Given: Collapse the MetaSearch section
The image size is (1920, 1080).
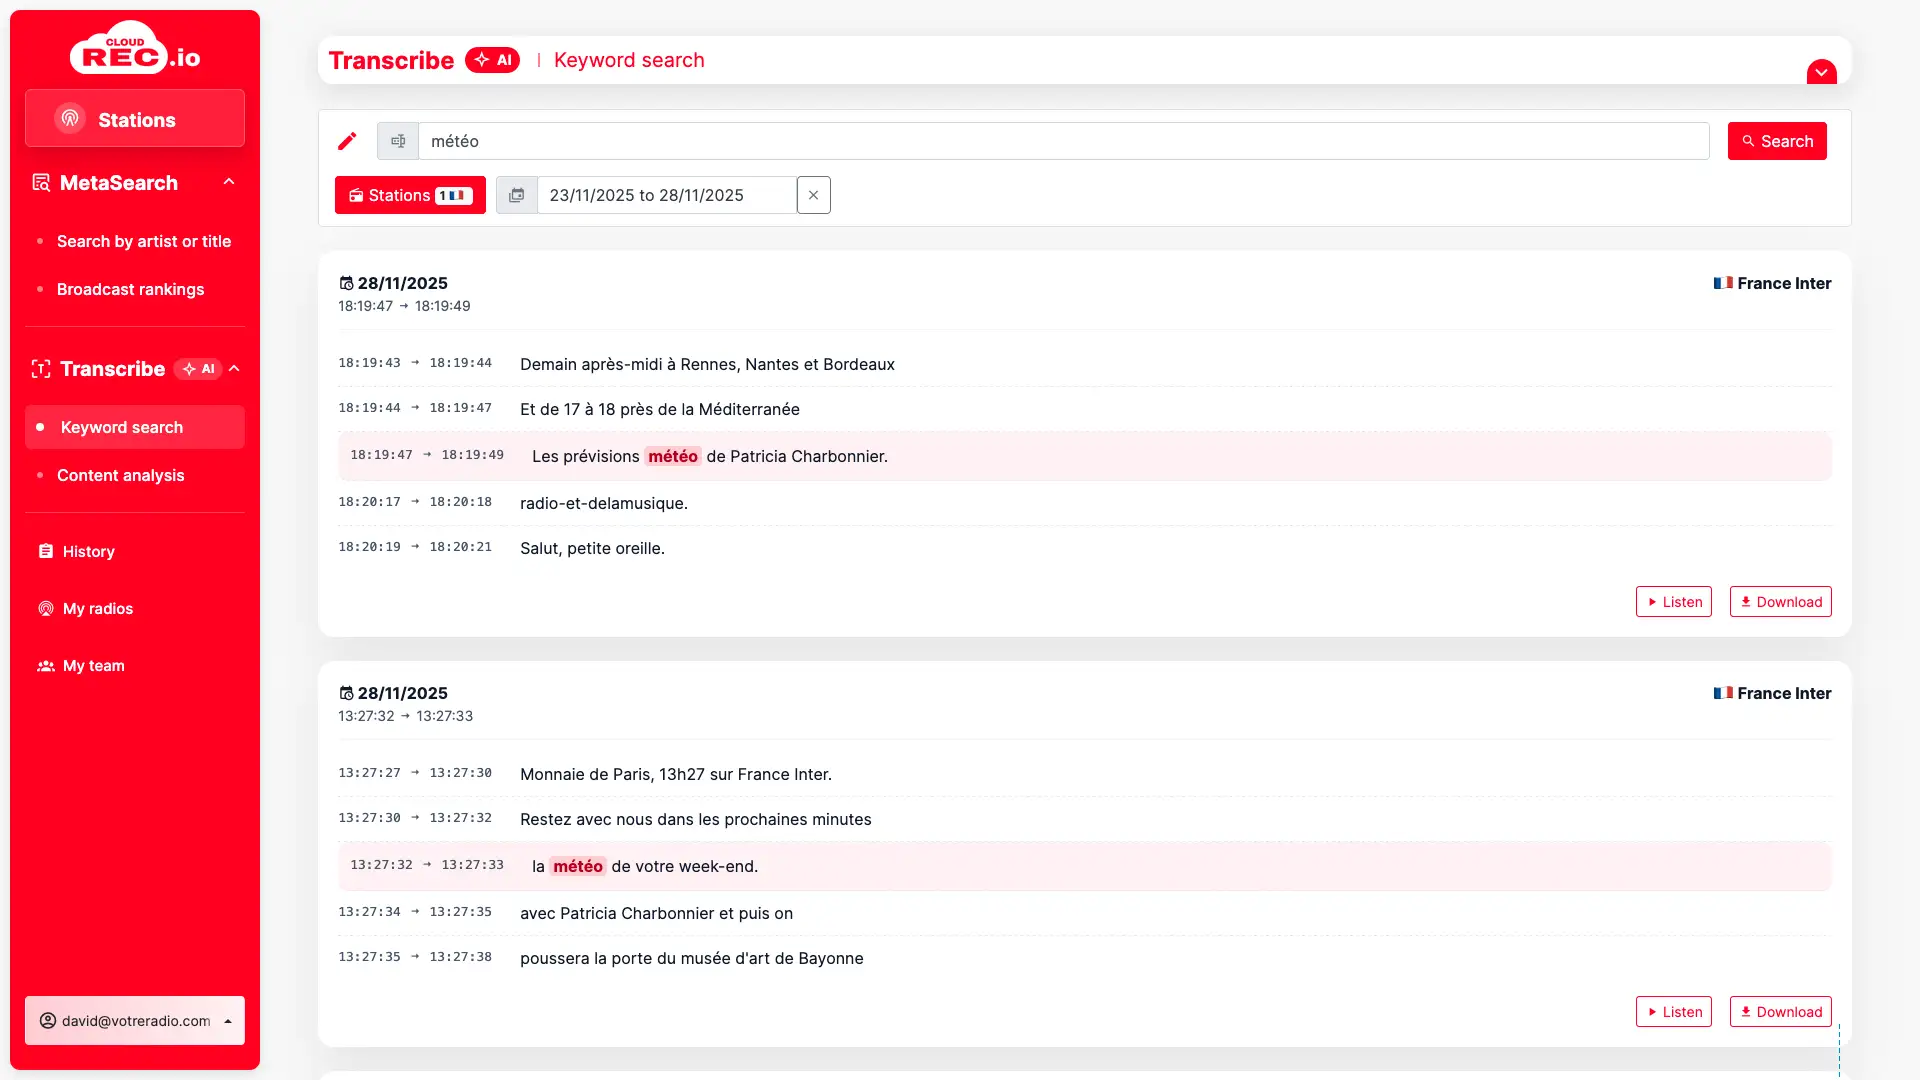Looking at the screenshot, I should click(229, 182).
